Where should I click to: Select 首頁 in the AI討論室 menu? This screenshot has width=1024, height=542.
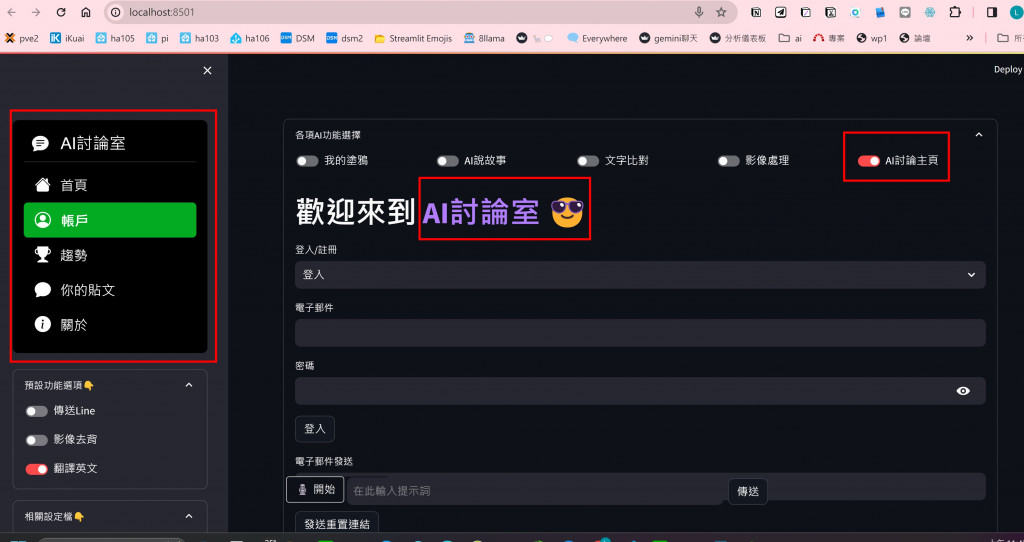click(x=110, y=185)
